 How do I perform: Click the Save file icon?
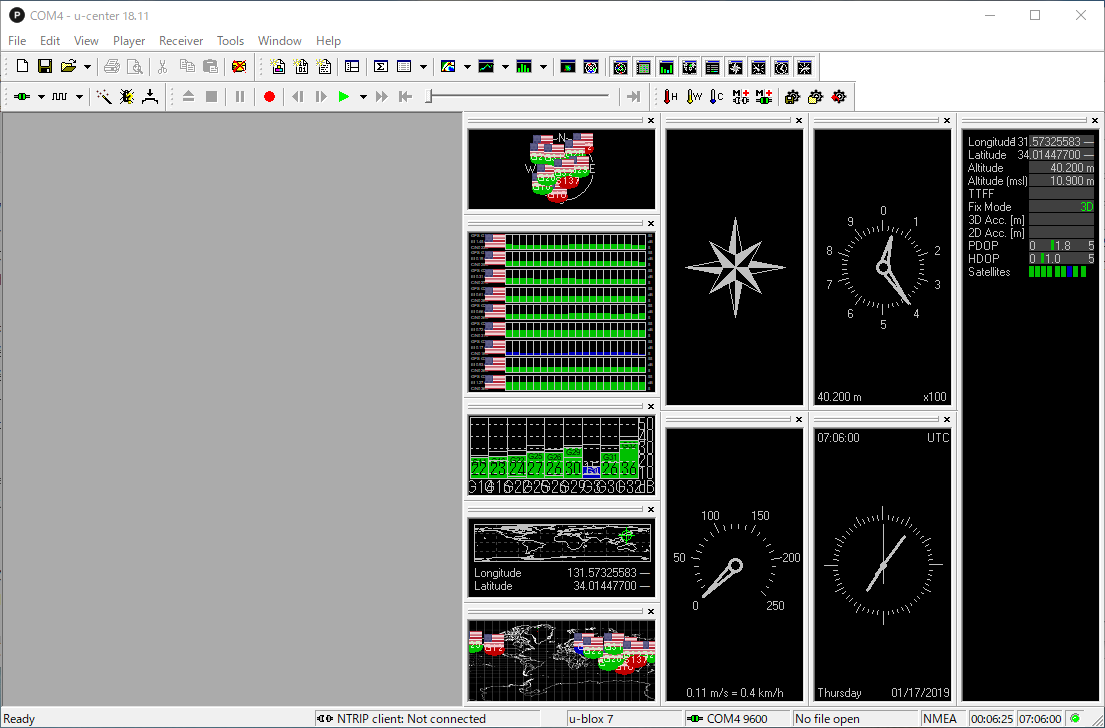coord(45,67)
